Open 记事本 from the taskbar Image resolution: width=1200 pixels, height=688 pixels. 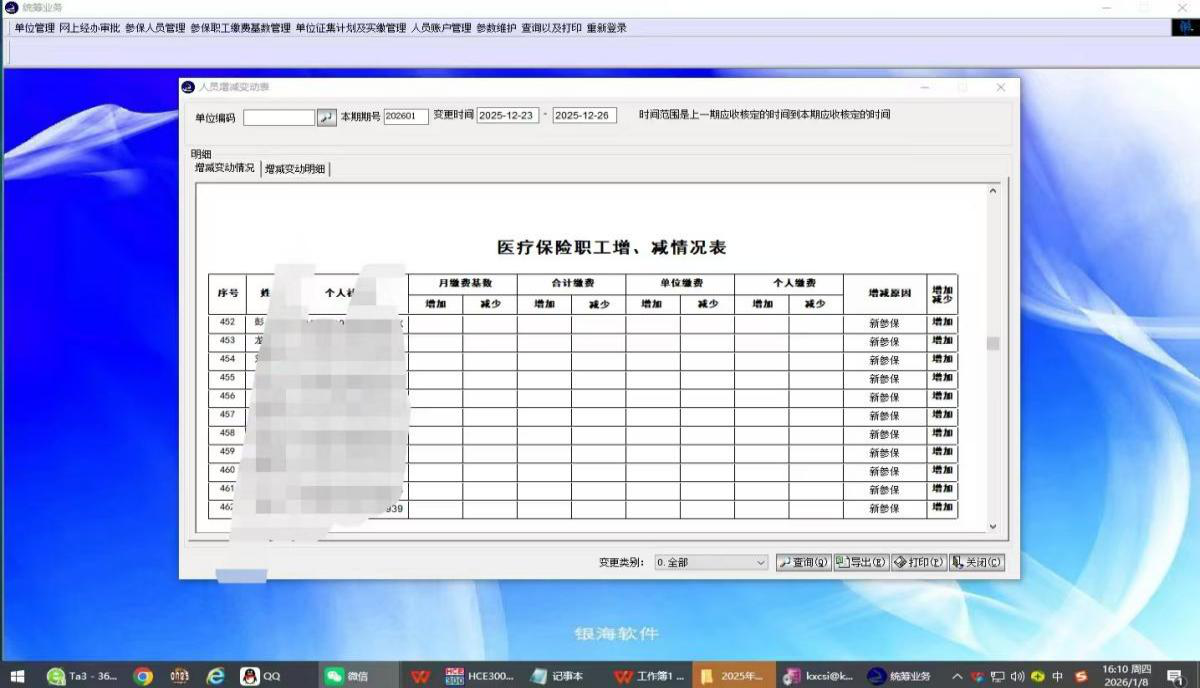tap(561, 675)
